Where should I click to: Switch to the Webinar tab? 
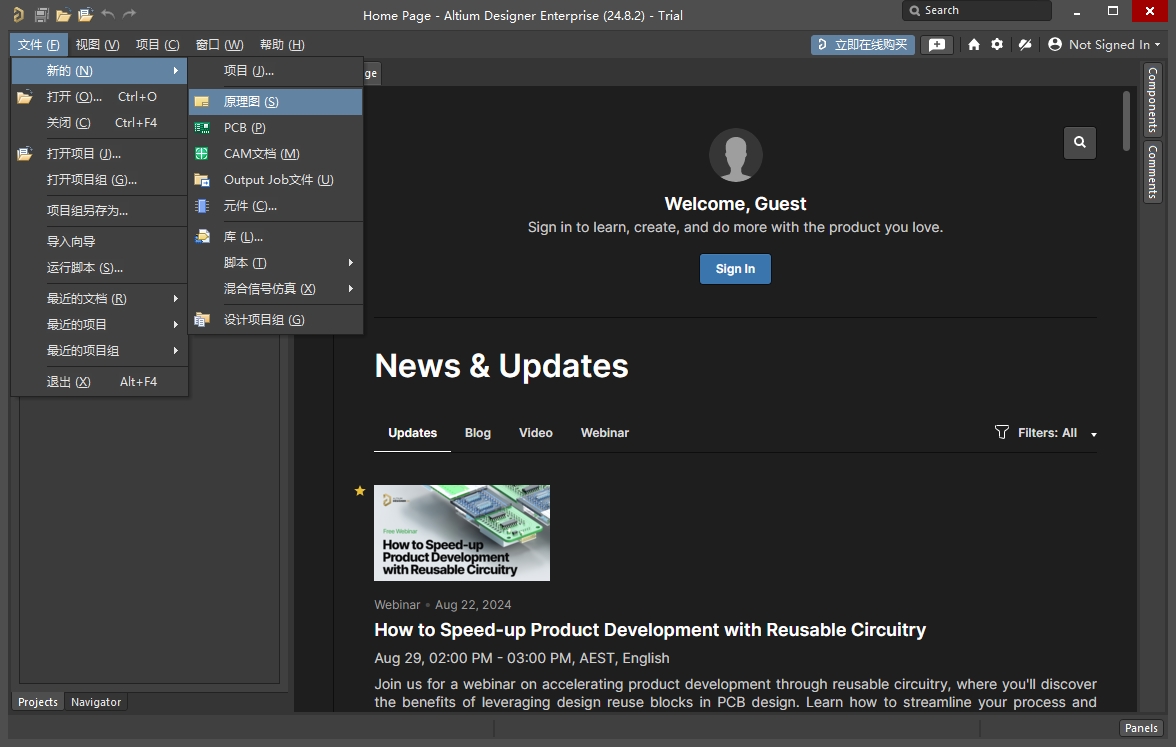click(604, 433)
